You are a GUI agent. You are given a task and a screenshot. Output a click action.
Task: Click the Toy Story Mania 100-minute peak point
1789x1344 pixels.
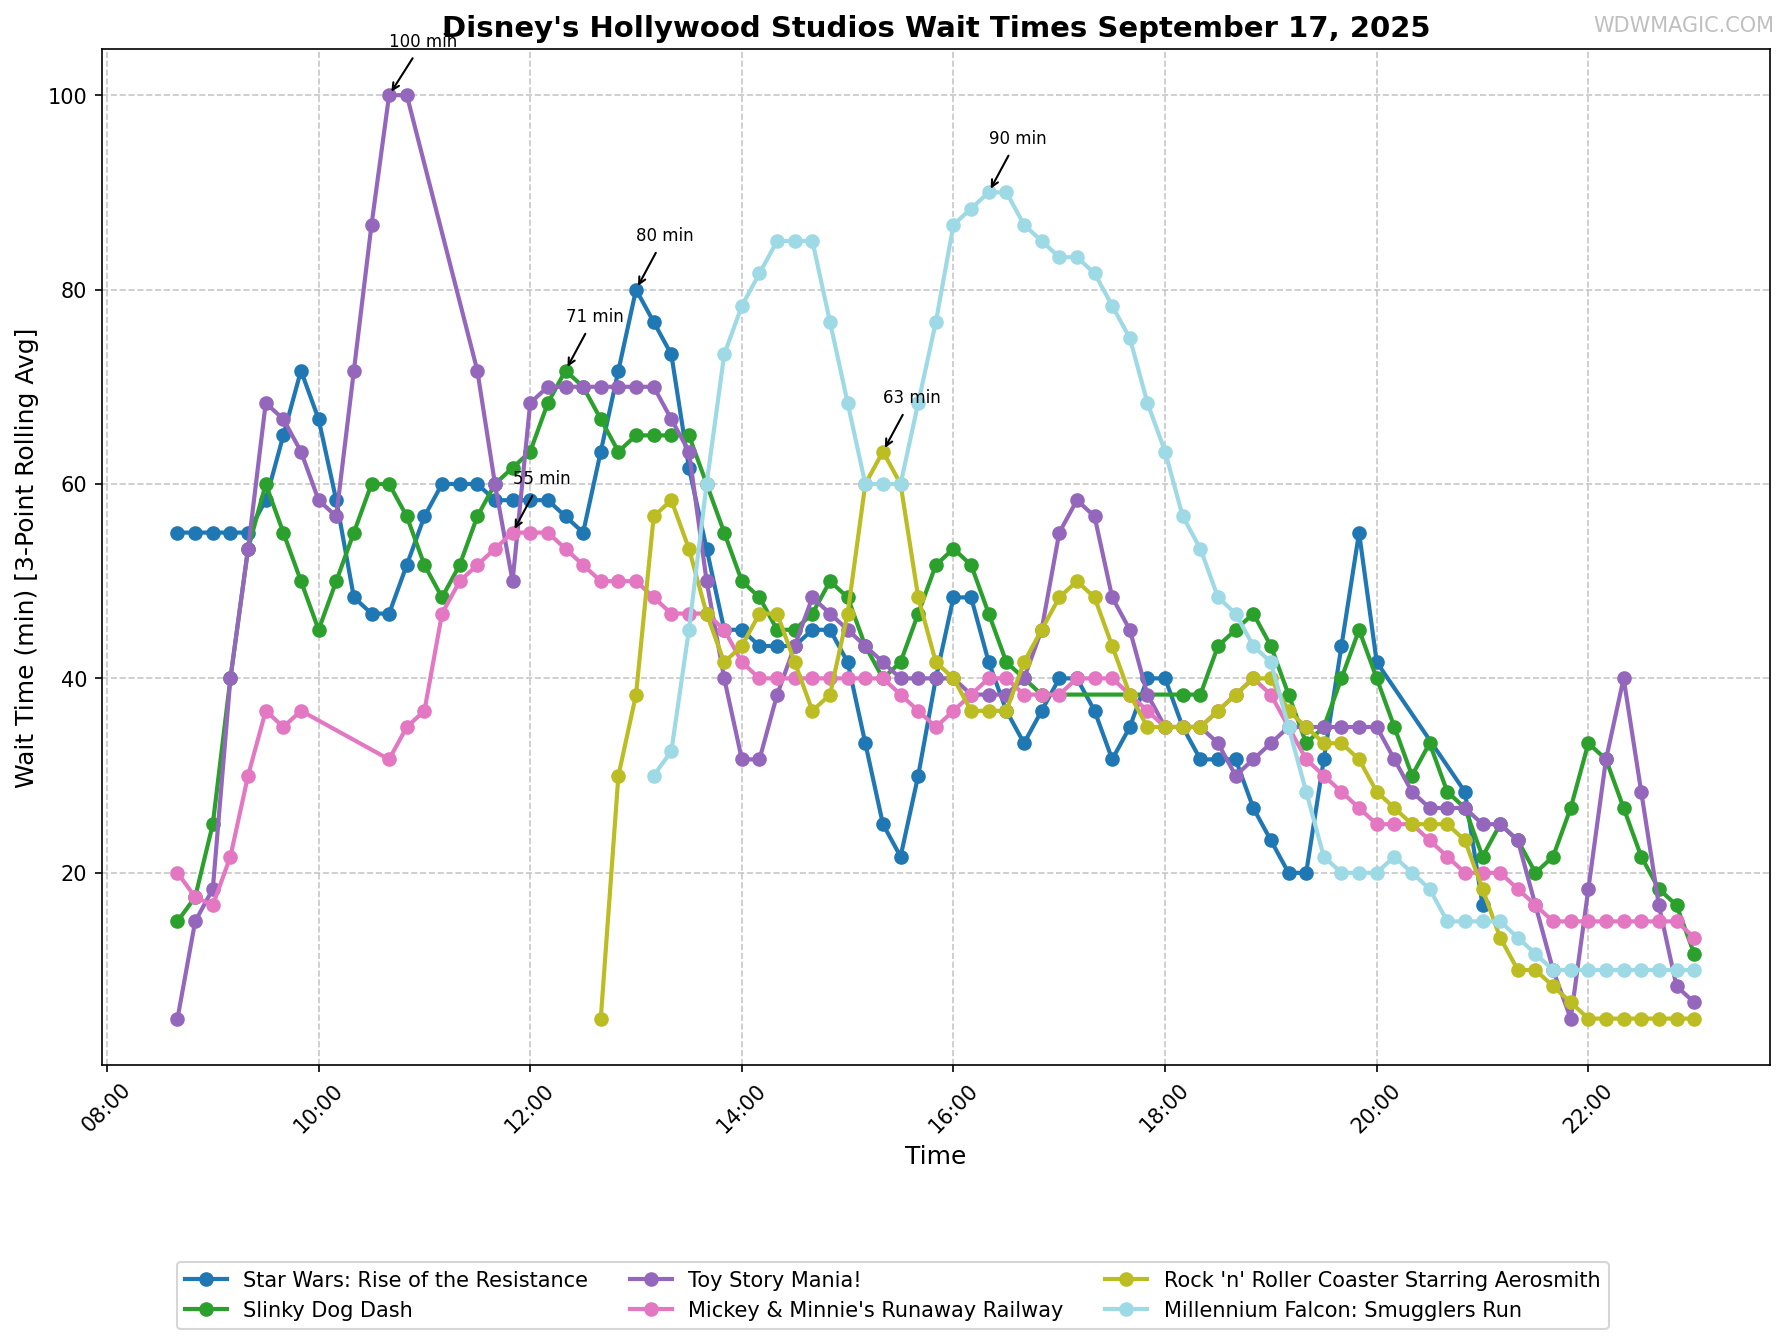(389, 95)
